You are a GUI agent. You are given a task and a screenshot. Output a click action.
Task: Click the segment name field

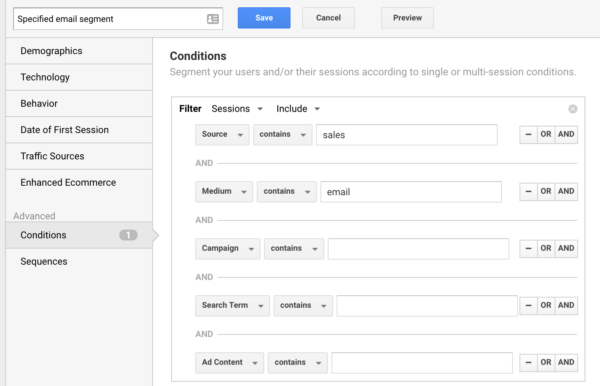[x=118, y=19]
